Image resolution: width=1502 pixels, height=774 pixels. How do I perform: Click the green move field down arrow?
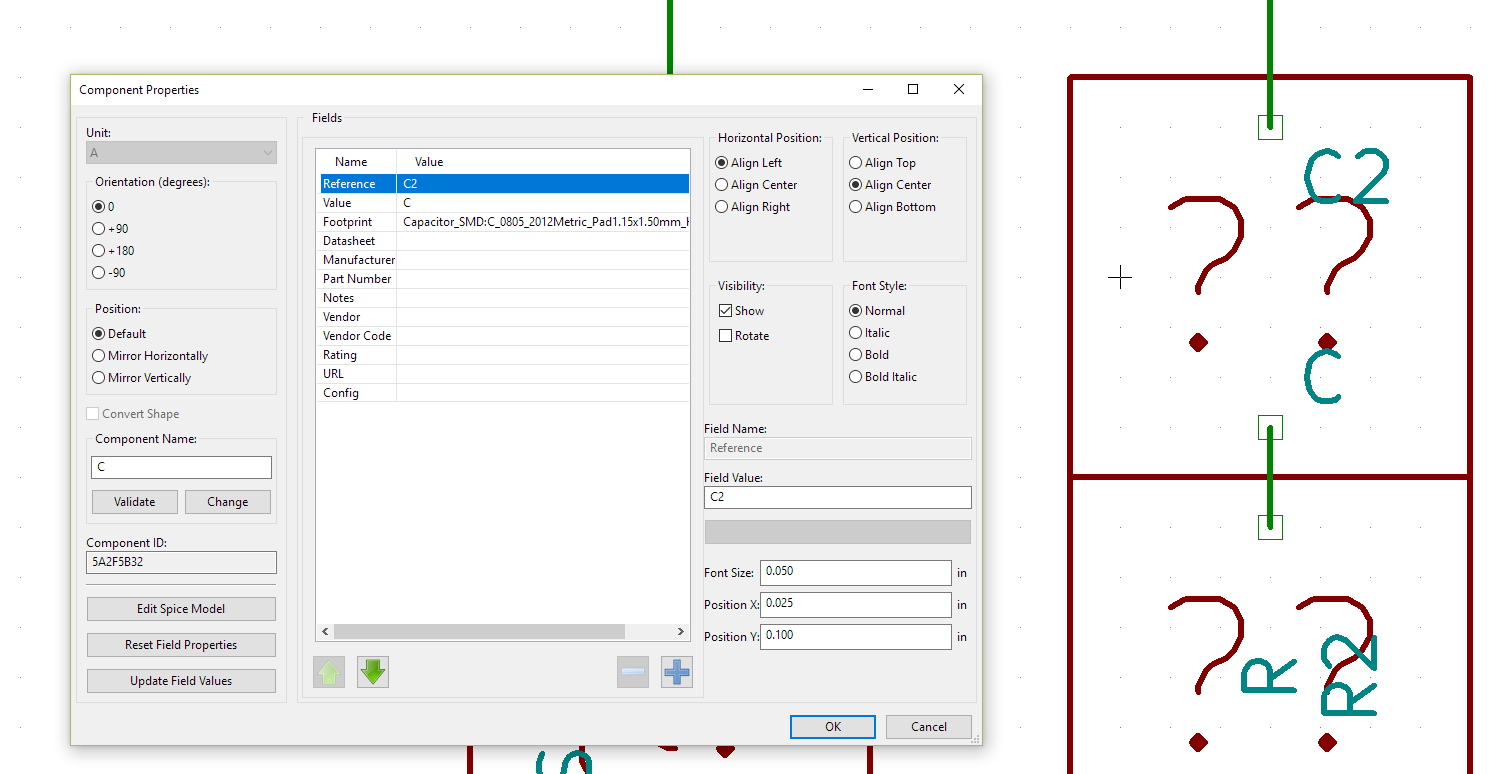[373, 672]
